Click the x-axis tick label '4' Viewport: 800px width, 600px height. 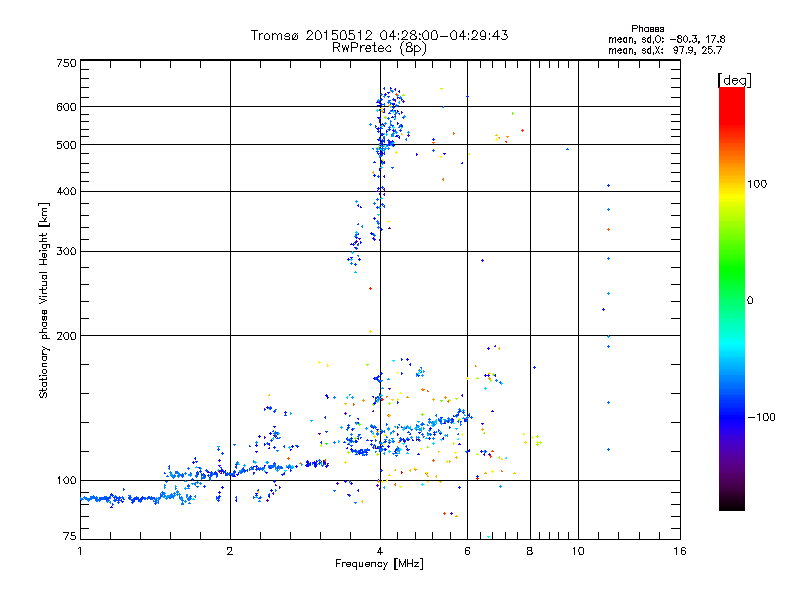pyautogui.click(x=380, y=551)
